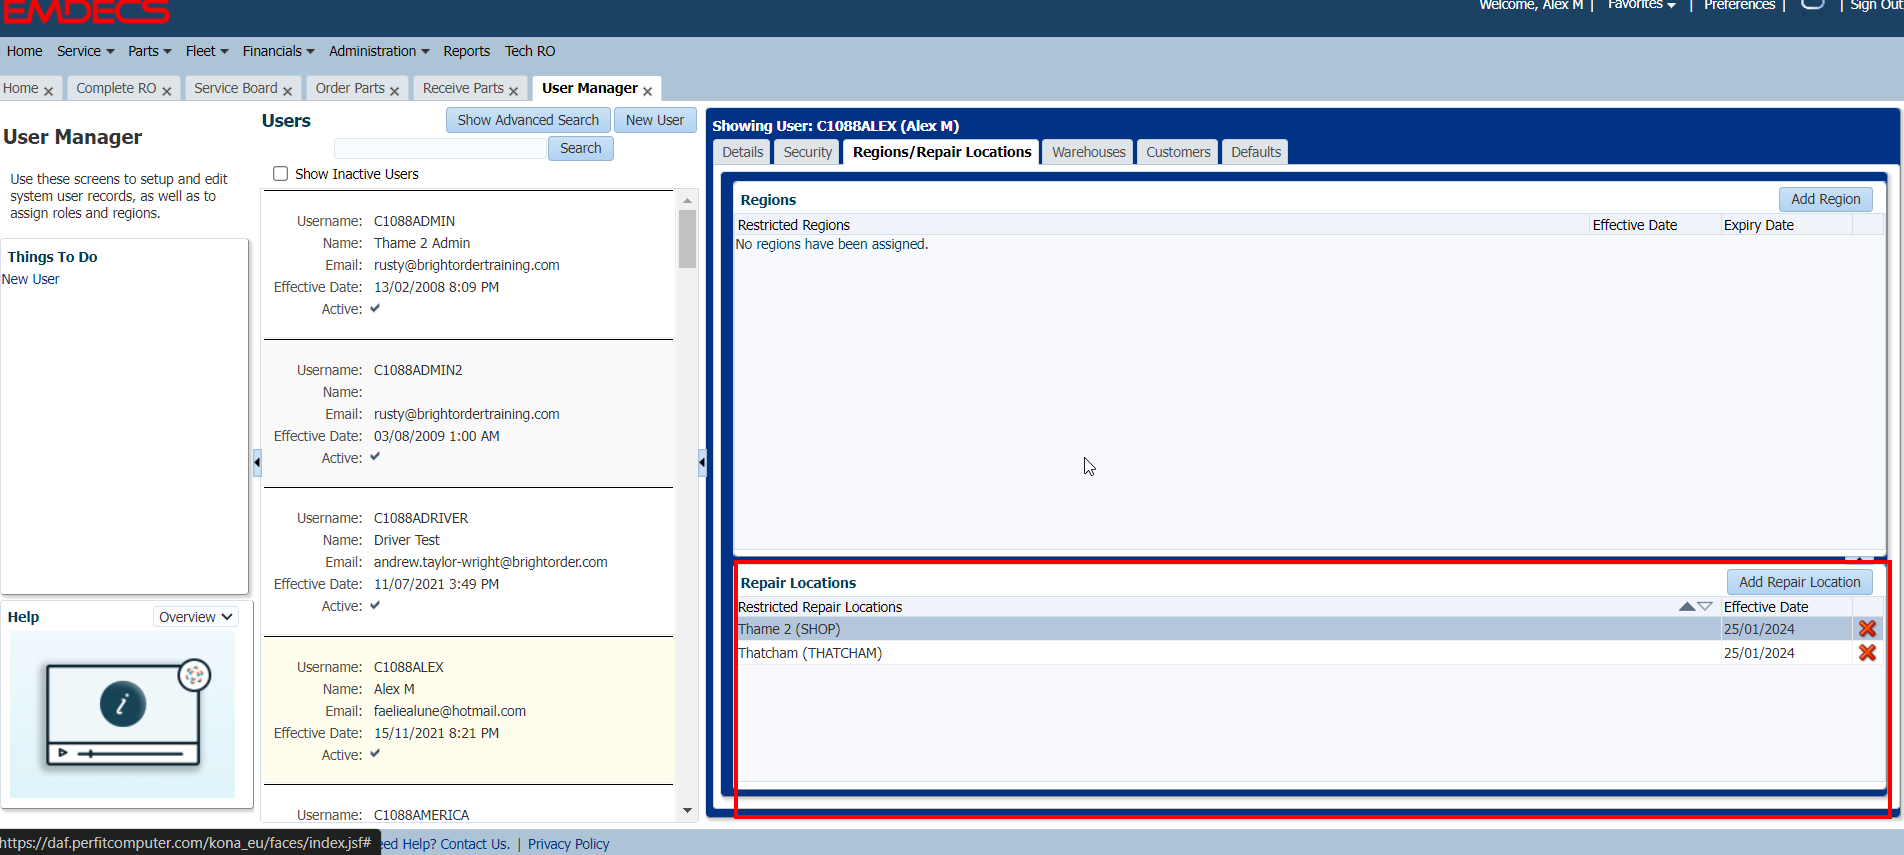The image size is (1904, 855).
Task: Click the user search input field
Action: click(x=440, y=148)
